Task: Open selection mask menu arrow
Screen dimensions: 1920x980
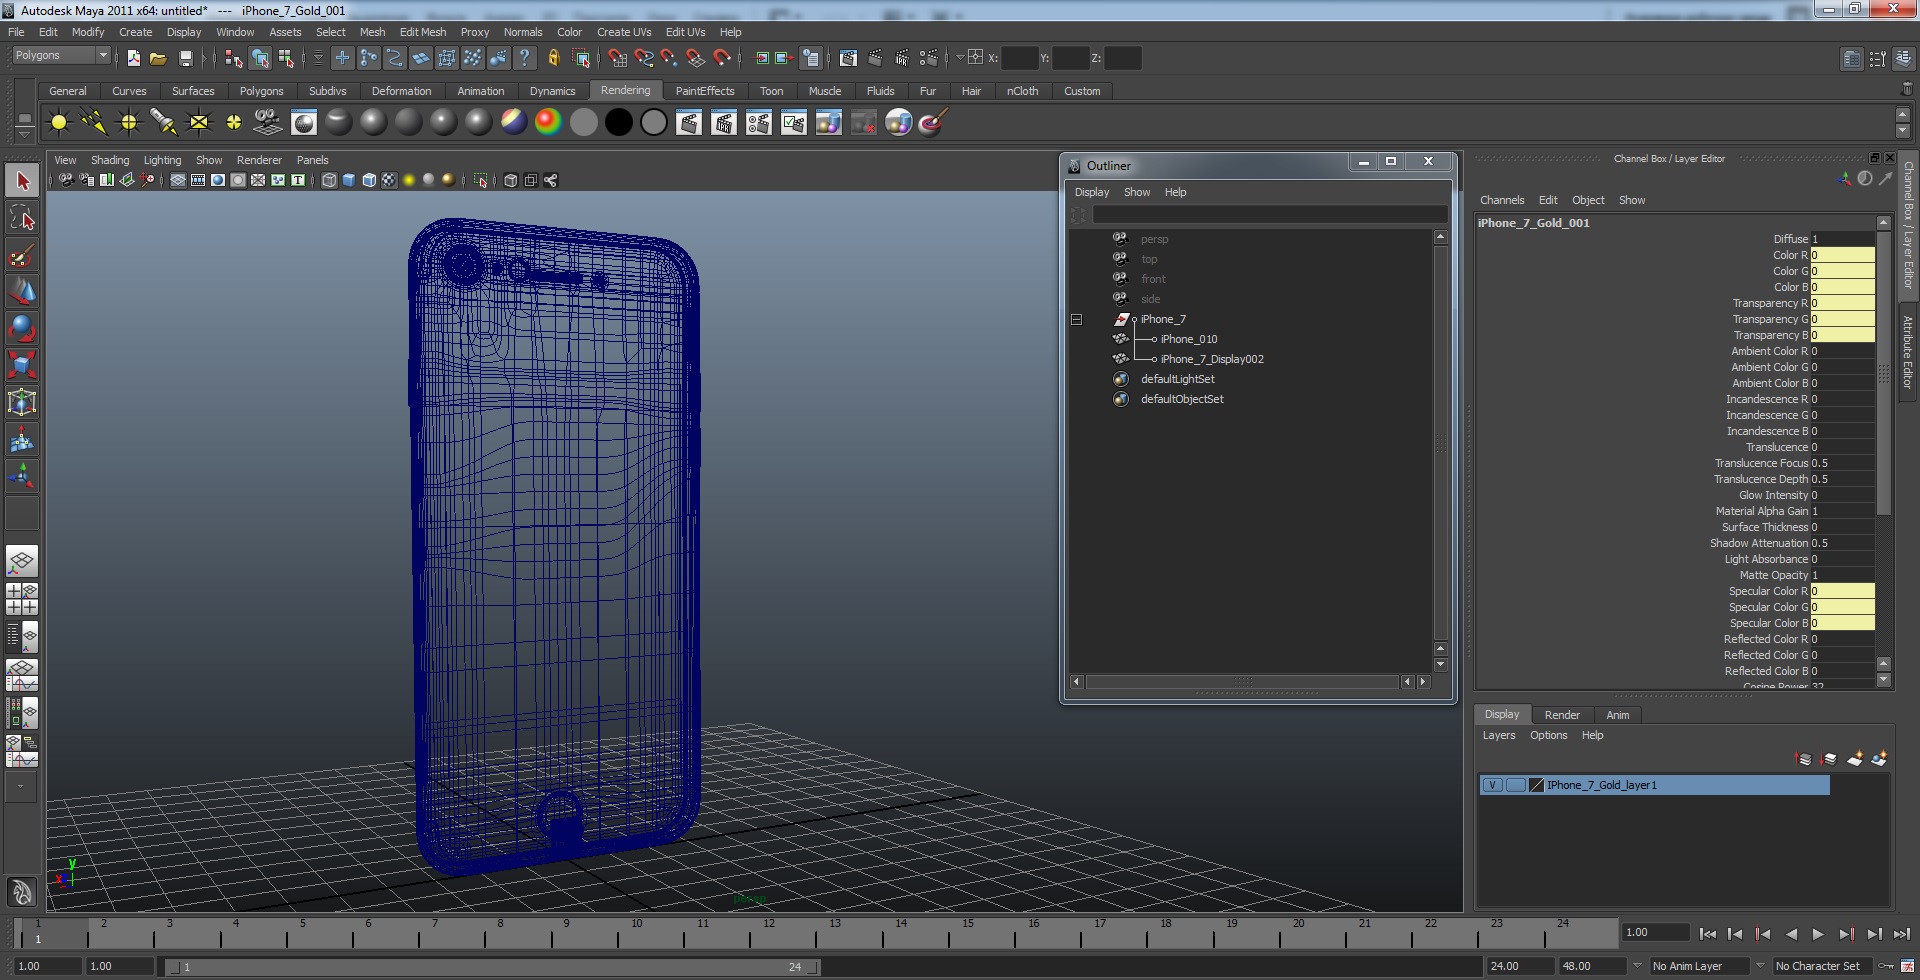Action: [x=318, y=58]
